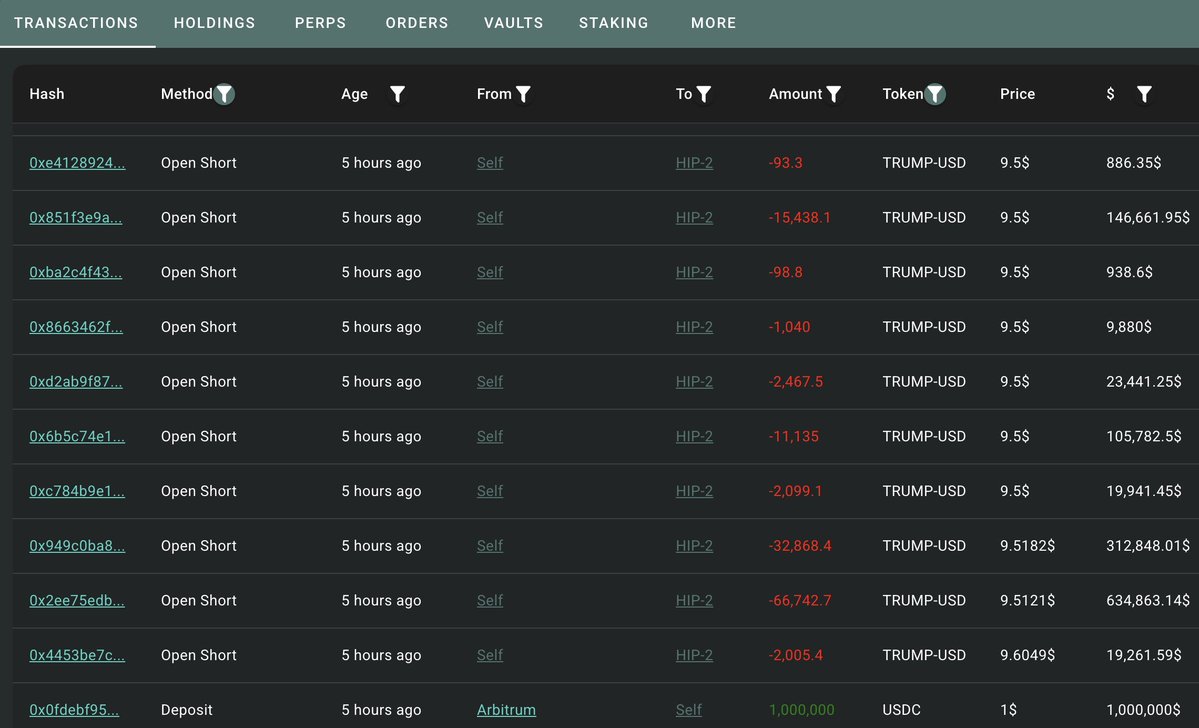Switch to the Transactions tab

point(76,23)
